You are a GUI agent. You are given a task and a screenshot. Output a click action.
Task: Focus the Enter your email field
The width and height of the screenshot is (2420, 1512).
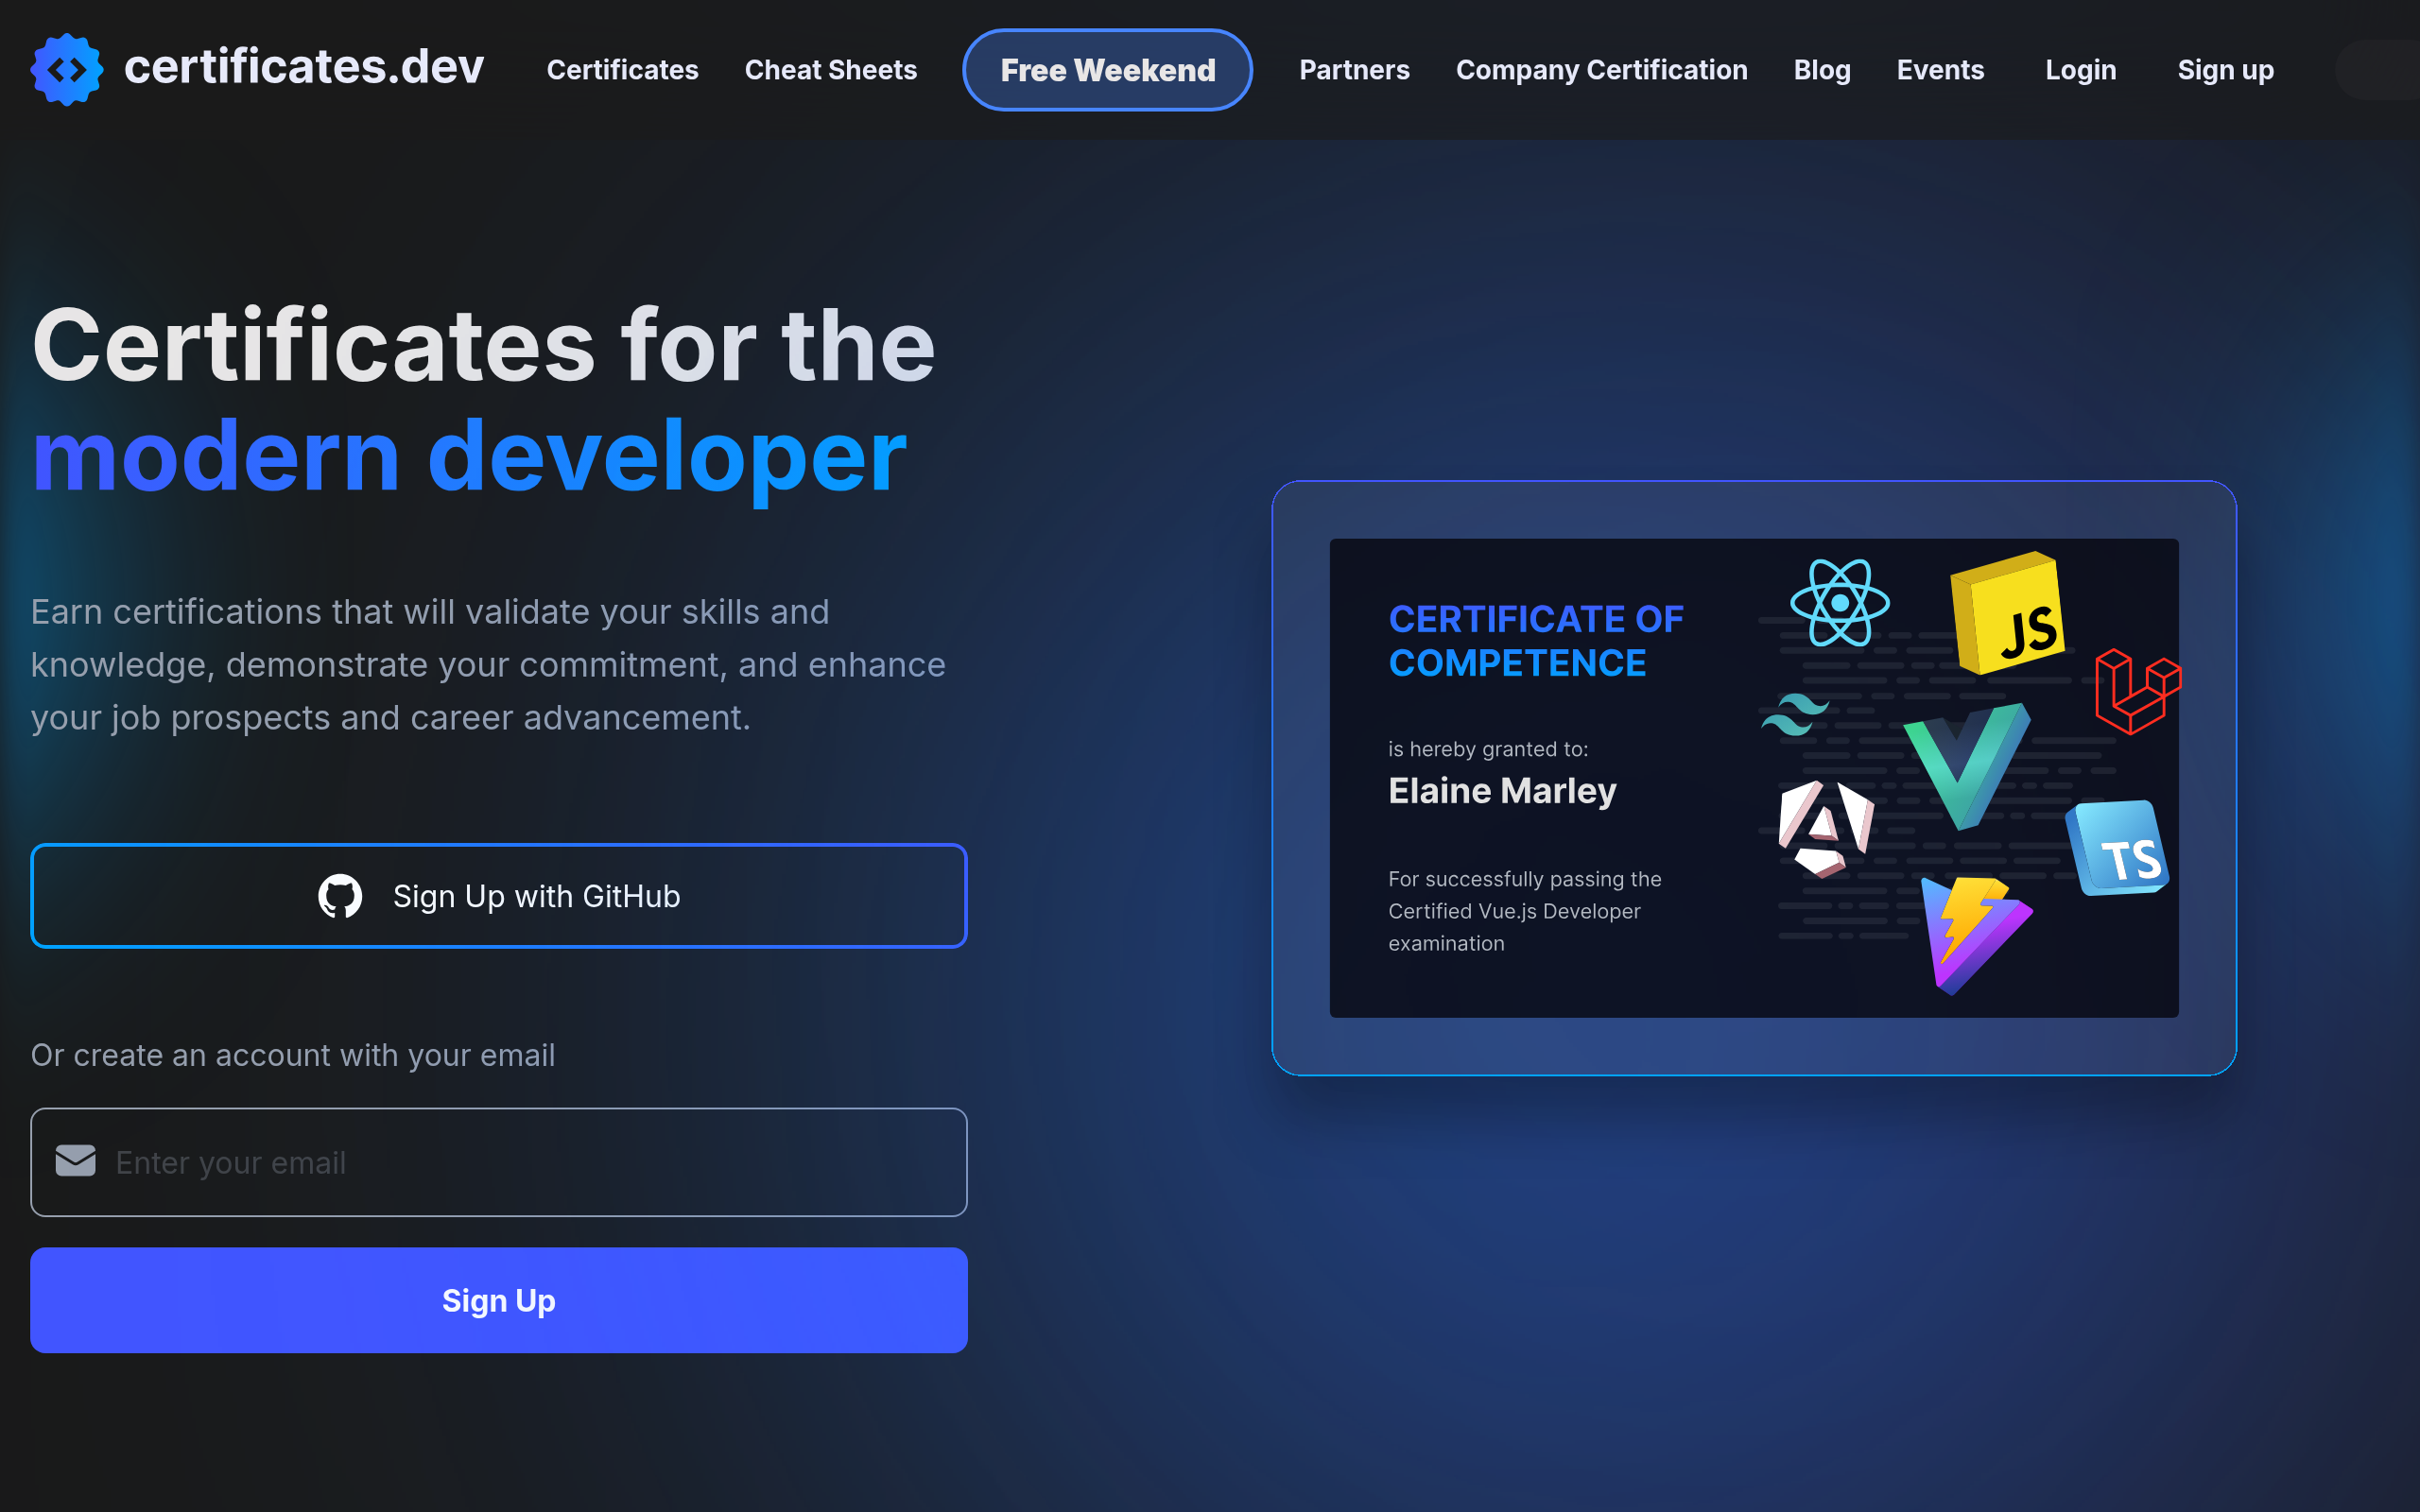click(x=499, y=1162)
